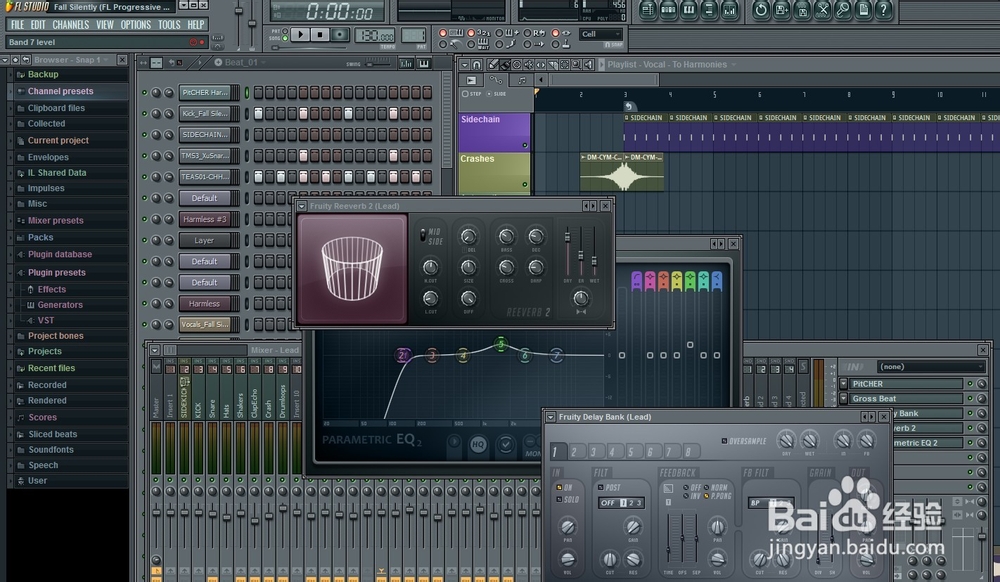Click the undo history icon
This screenshot has width=1000, height=582.
761,10
